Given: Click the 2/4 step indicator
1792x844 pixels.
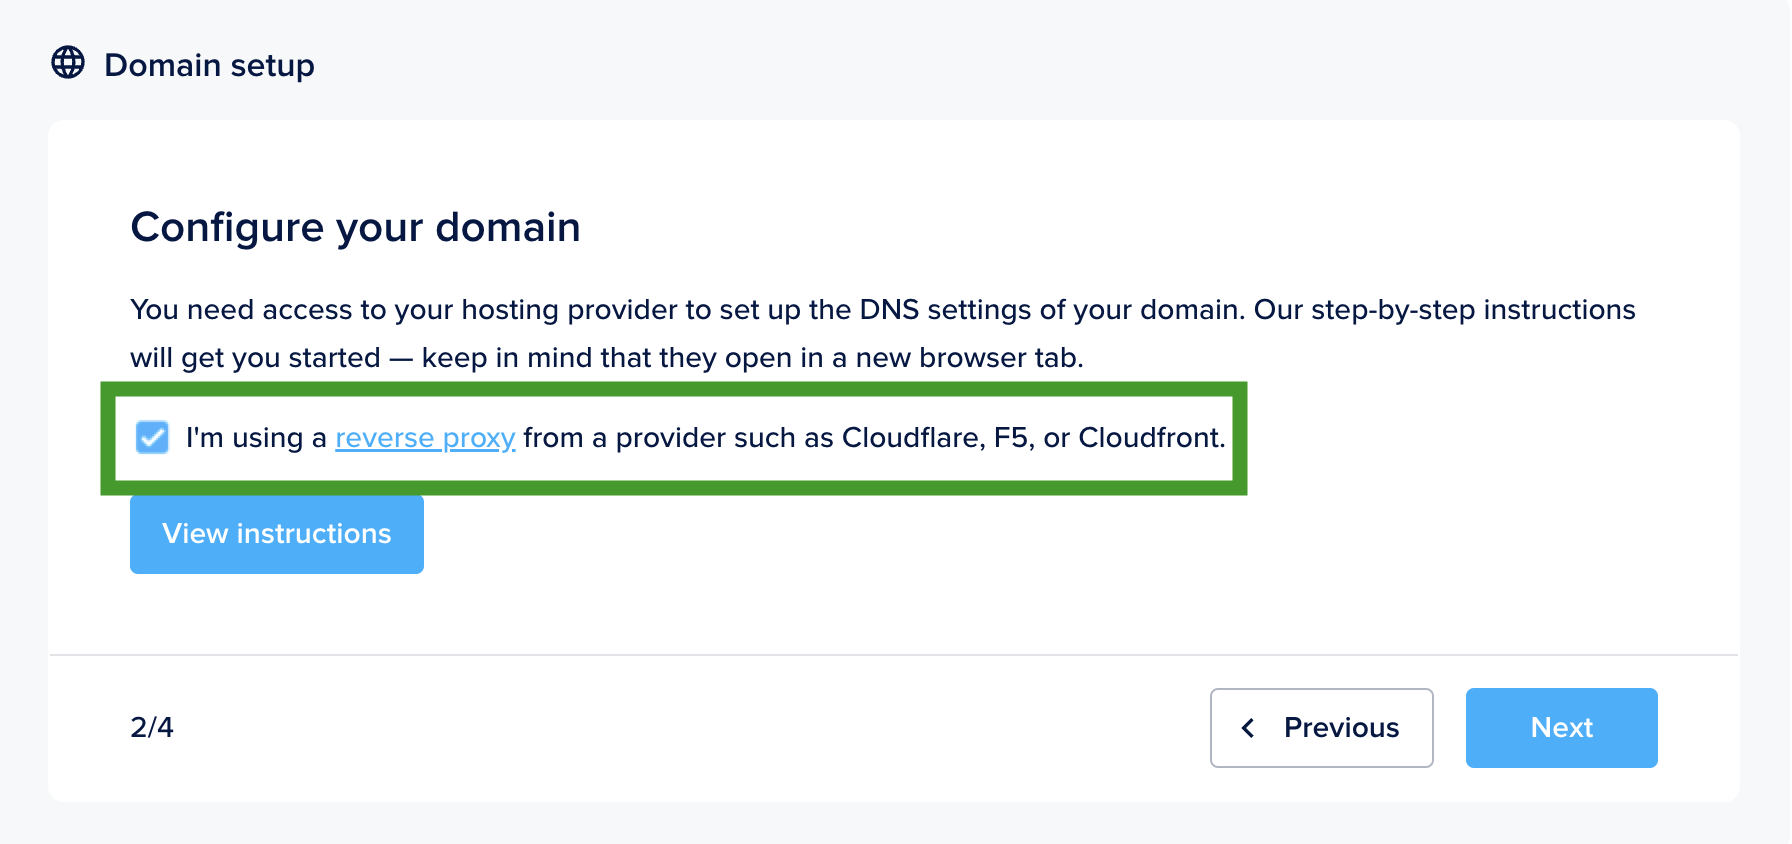Looking at the screenshot, I should 152,727.
